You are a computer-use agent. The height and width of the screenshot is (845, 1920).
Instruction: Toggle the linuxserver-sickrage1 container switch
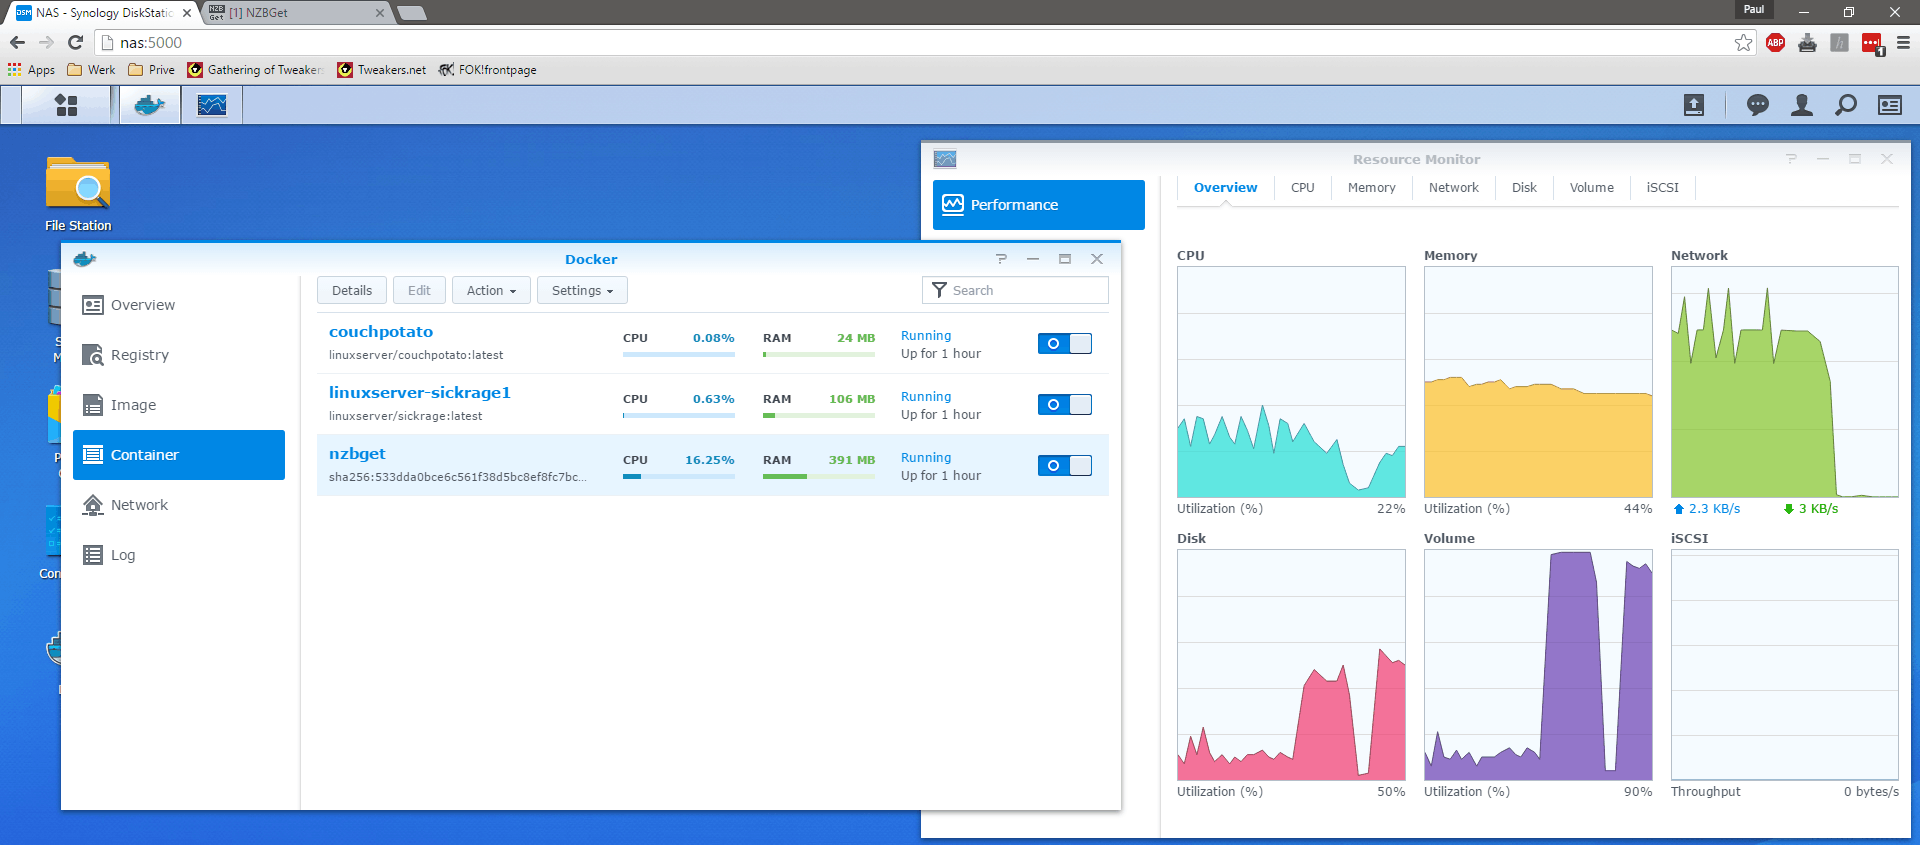click(1064, 404)
